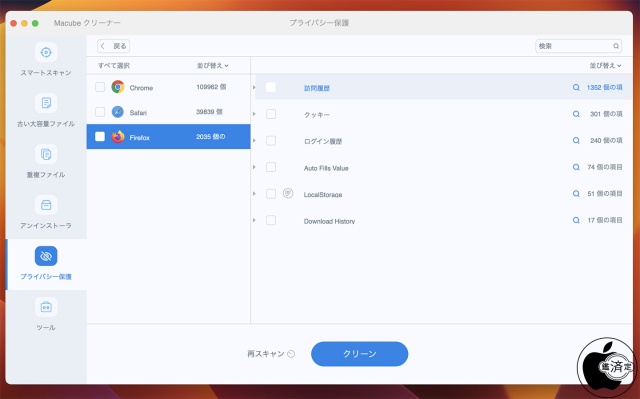This screenshot has width=640, height=399.
Task: Click the magnifier for the 訪問履歴 row
Action: coord(576,87)
